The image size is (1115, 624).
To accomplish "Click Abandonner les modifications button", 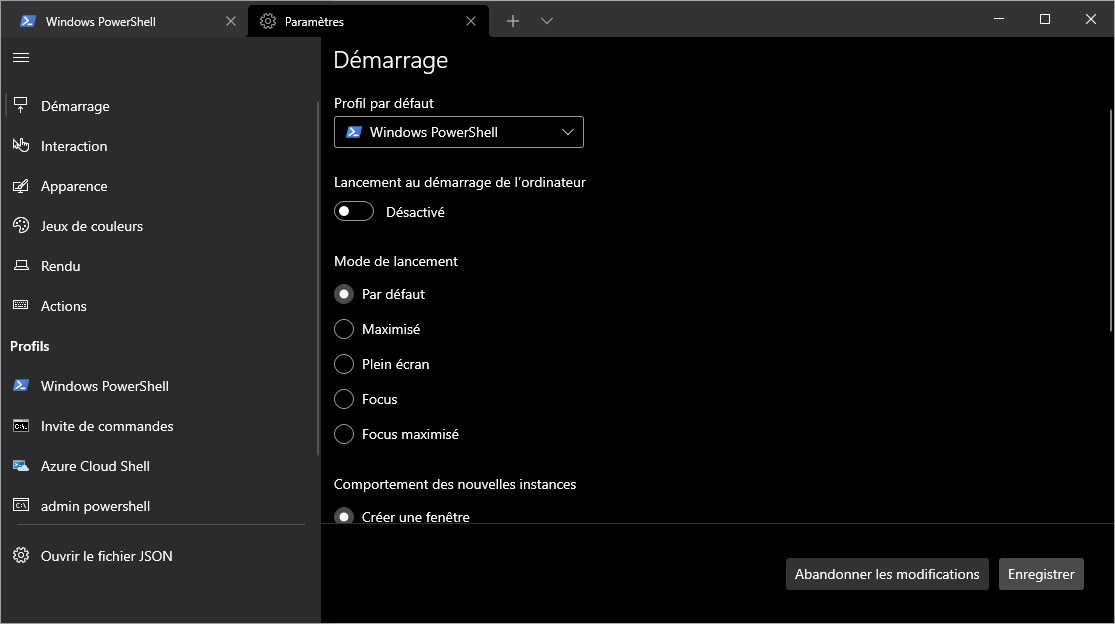I will click(887, 574).
